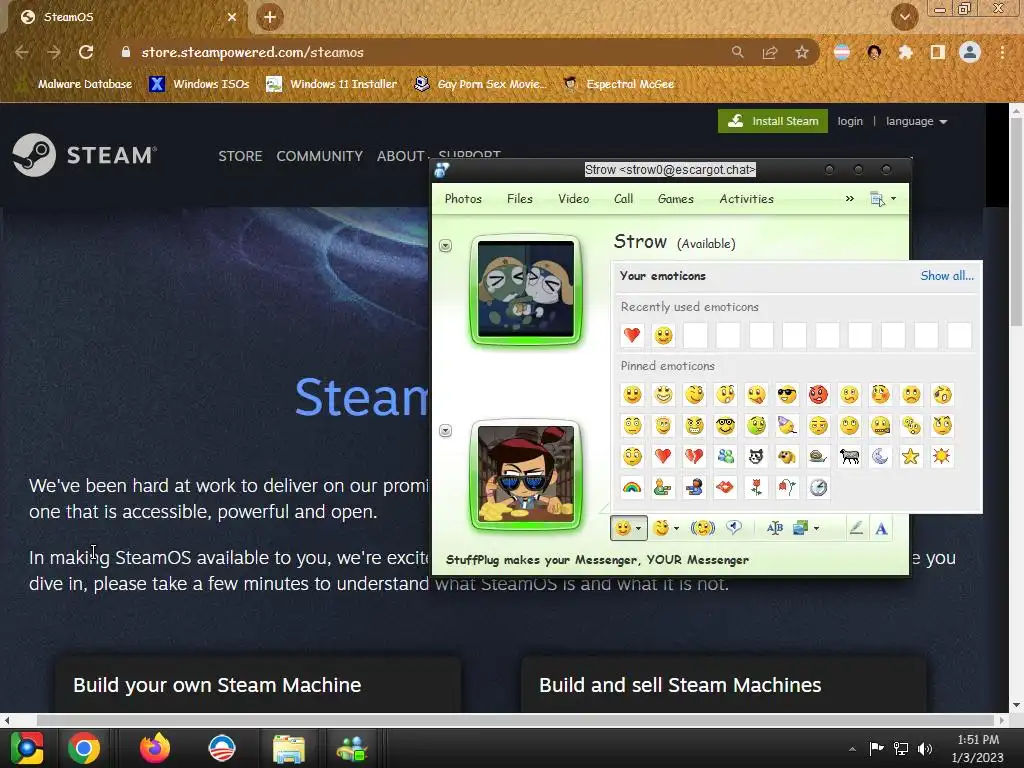
Task: Pick the rainbow emoticon
Action: click(632, 488)
